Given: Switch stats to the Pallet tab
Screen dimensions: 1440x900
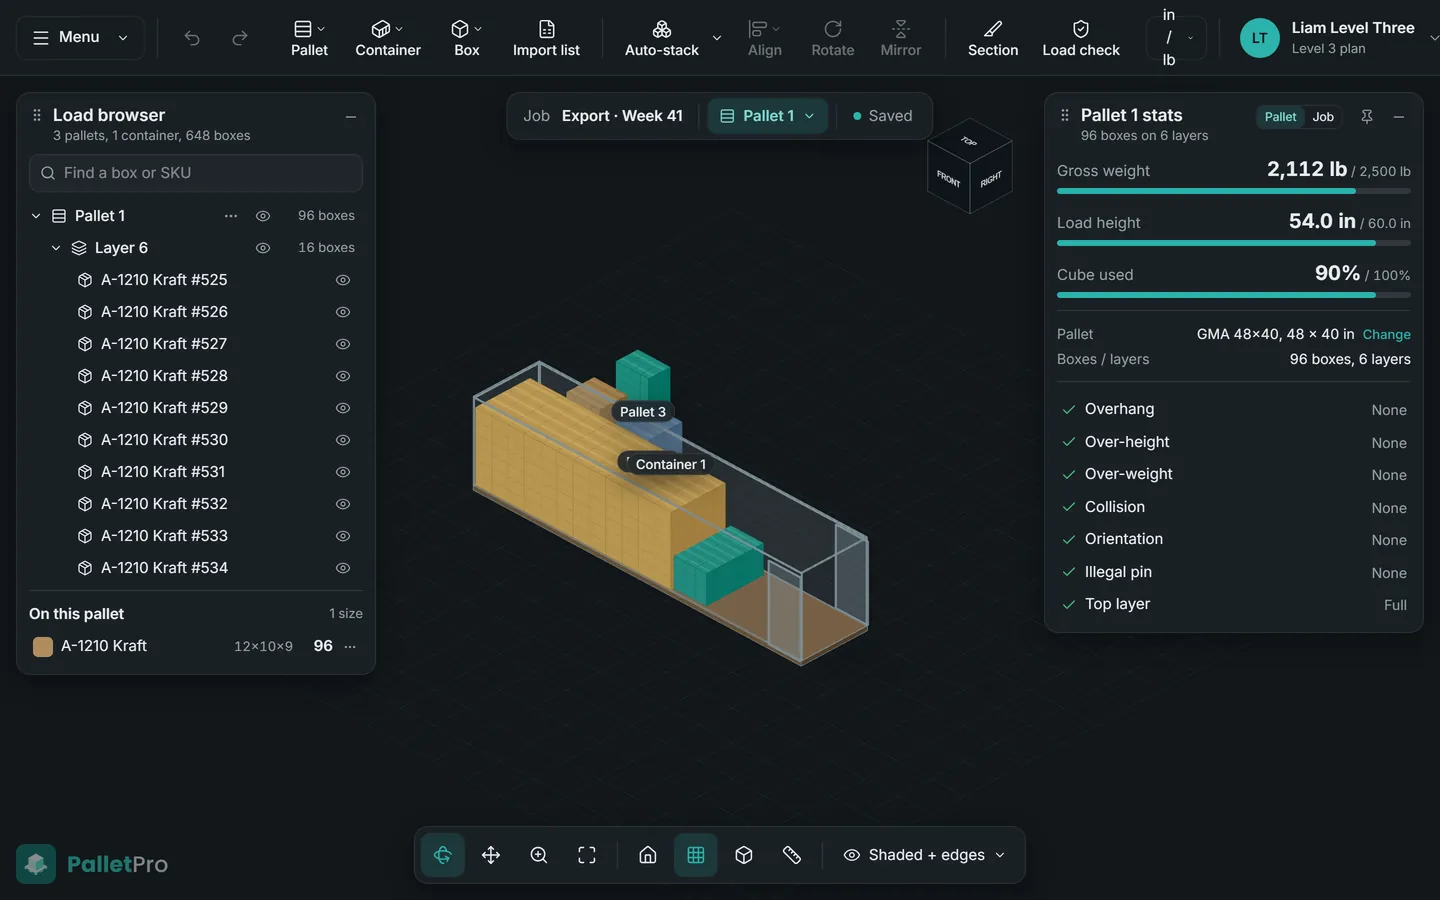Looking at the screenshot, I should (1280, 117).
